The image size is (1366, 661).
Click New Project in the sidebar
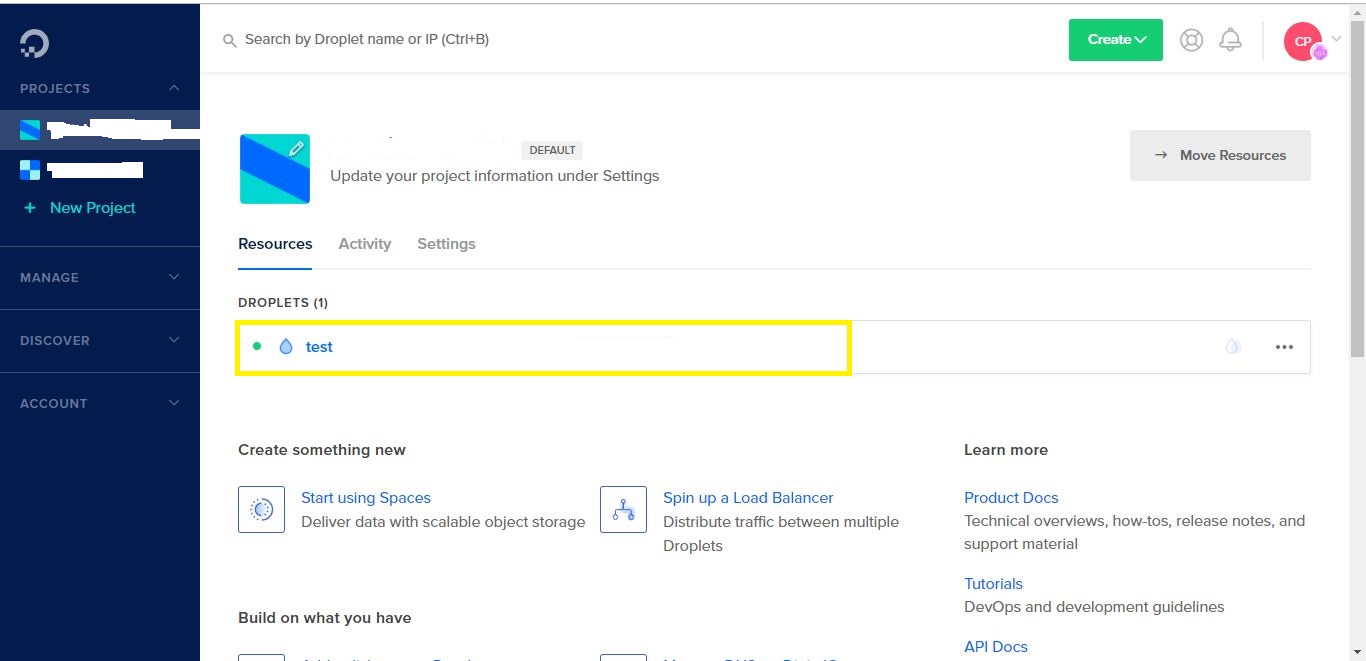tap(91, 207)
